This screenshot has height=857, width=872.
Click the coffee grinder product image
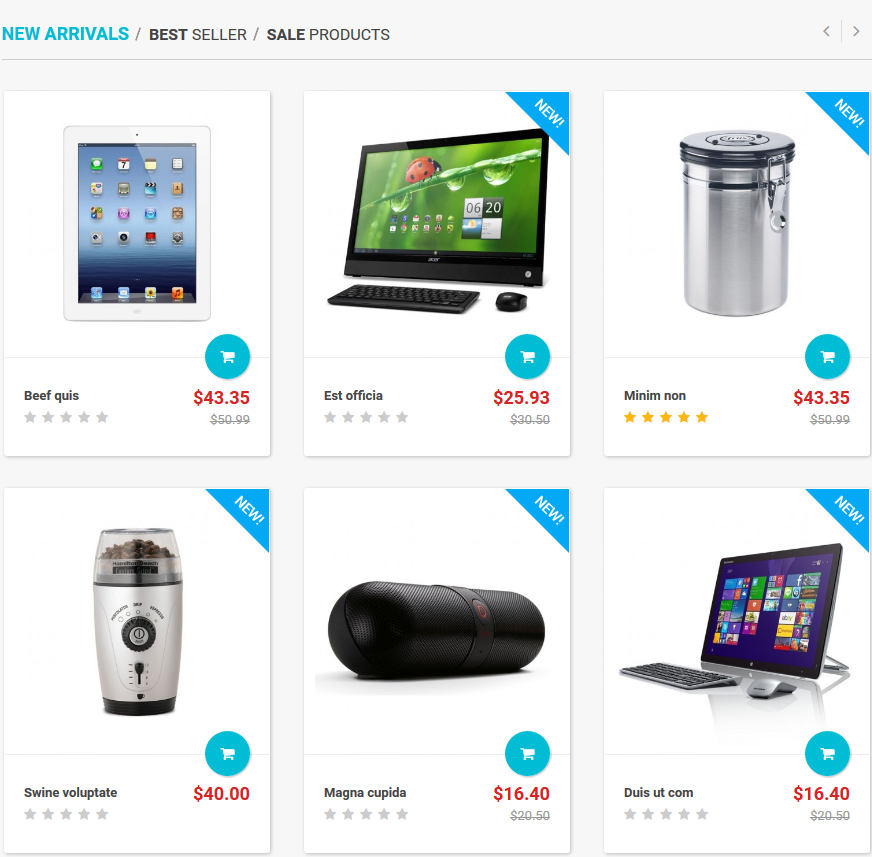tap(137, 621)
